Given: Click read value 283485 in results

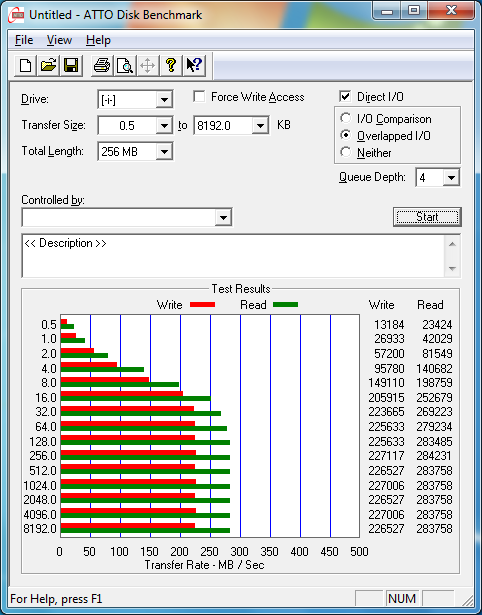Looking at the screenshot, I should click(434, 442).
